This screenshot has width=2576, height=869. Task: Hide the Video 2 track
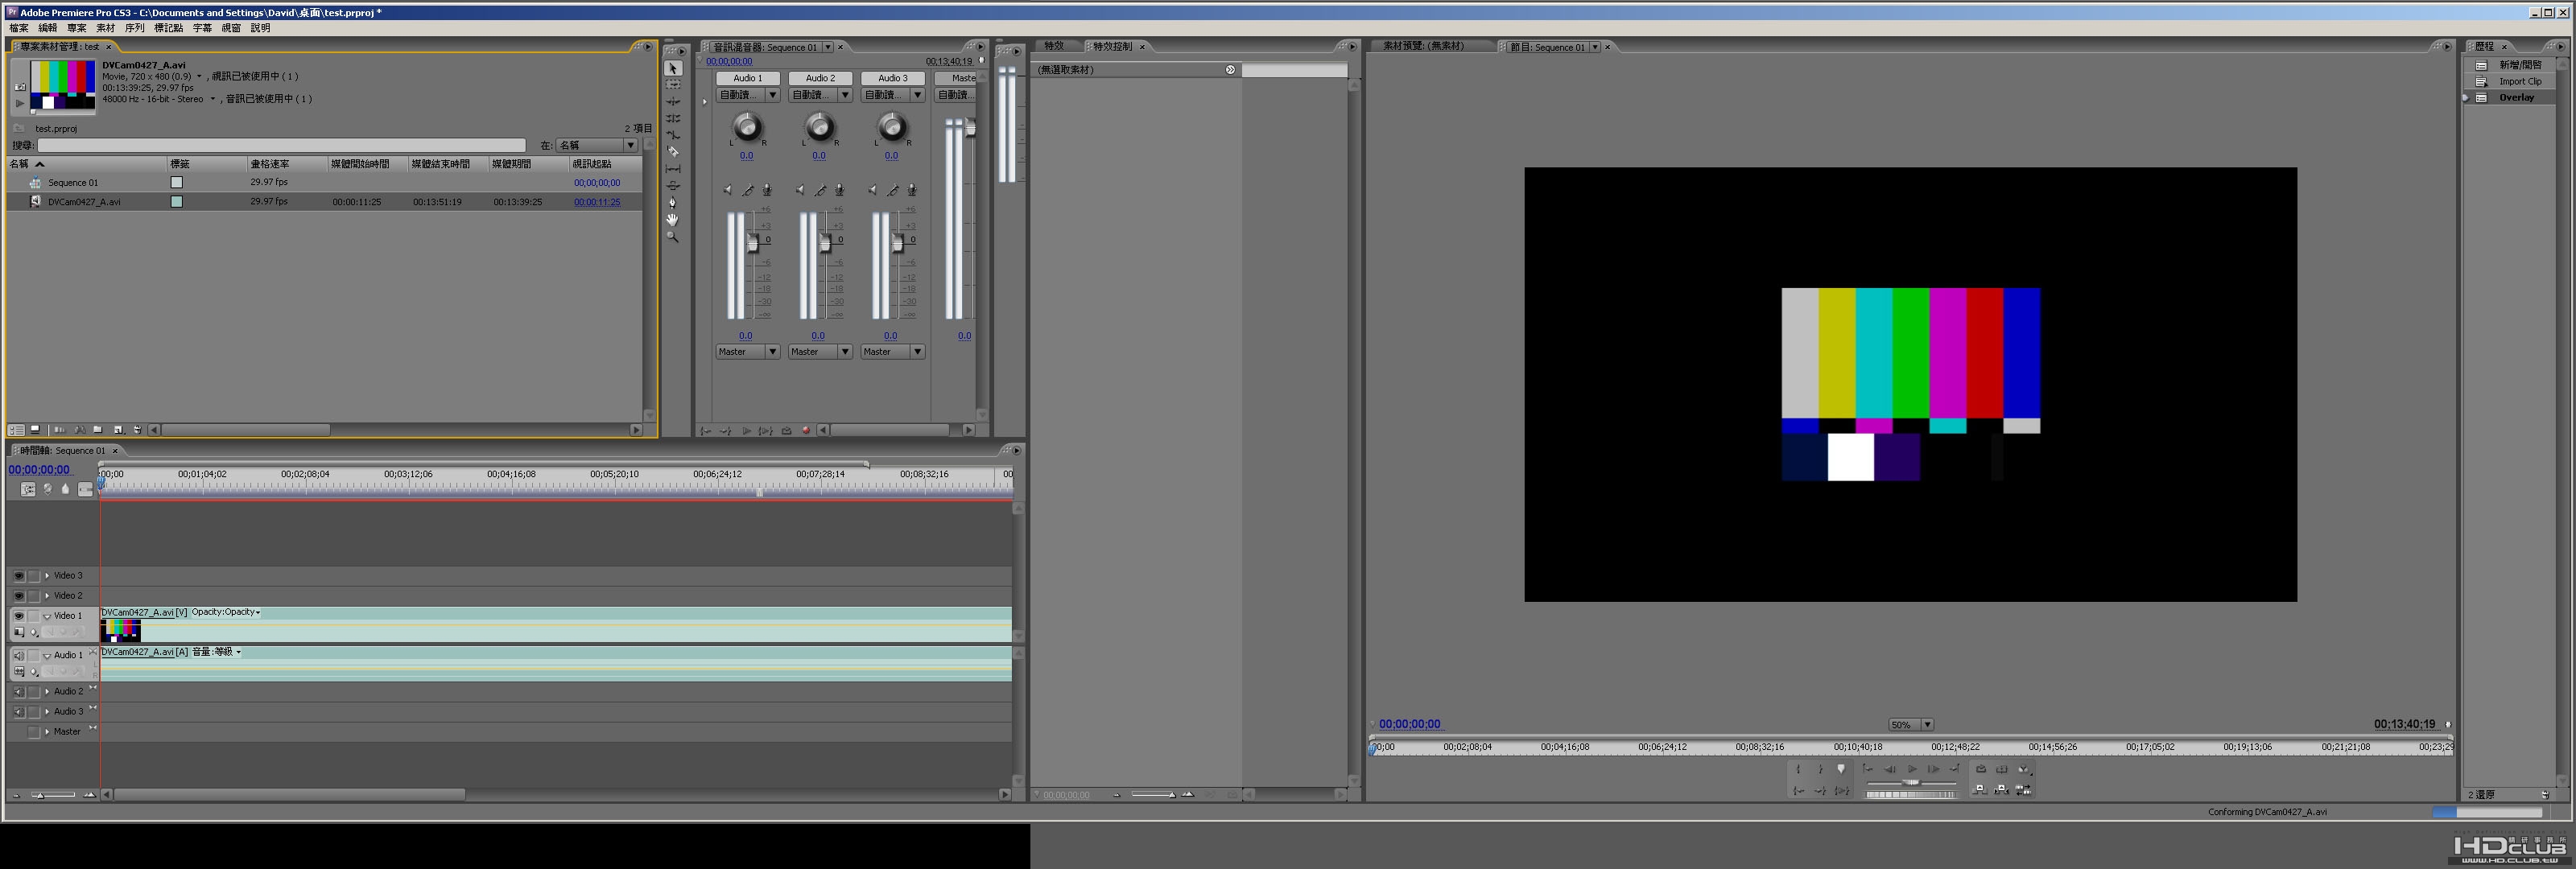tap(18, 596)
